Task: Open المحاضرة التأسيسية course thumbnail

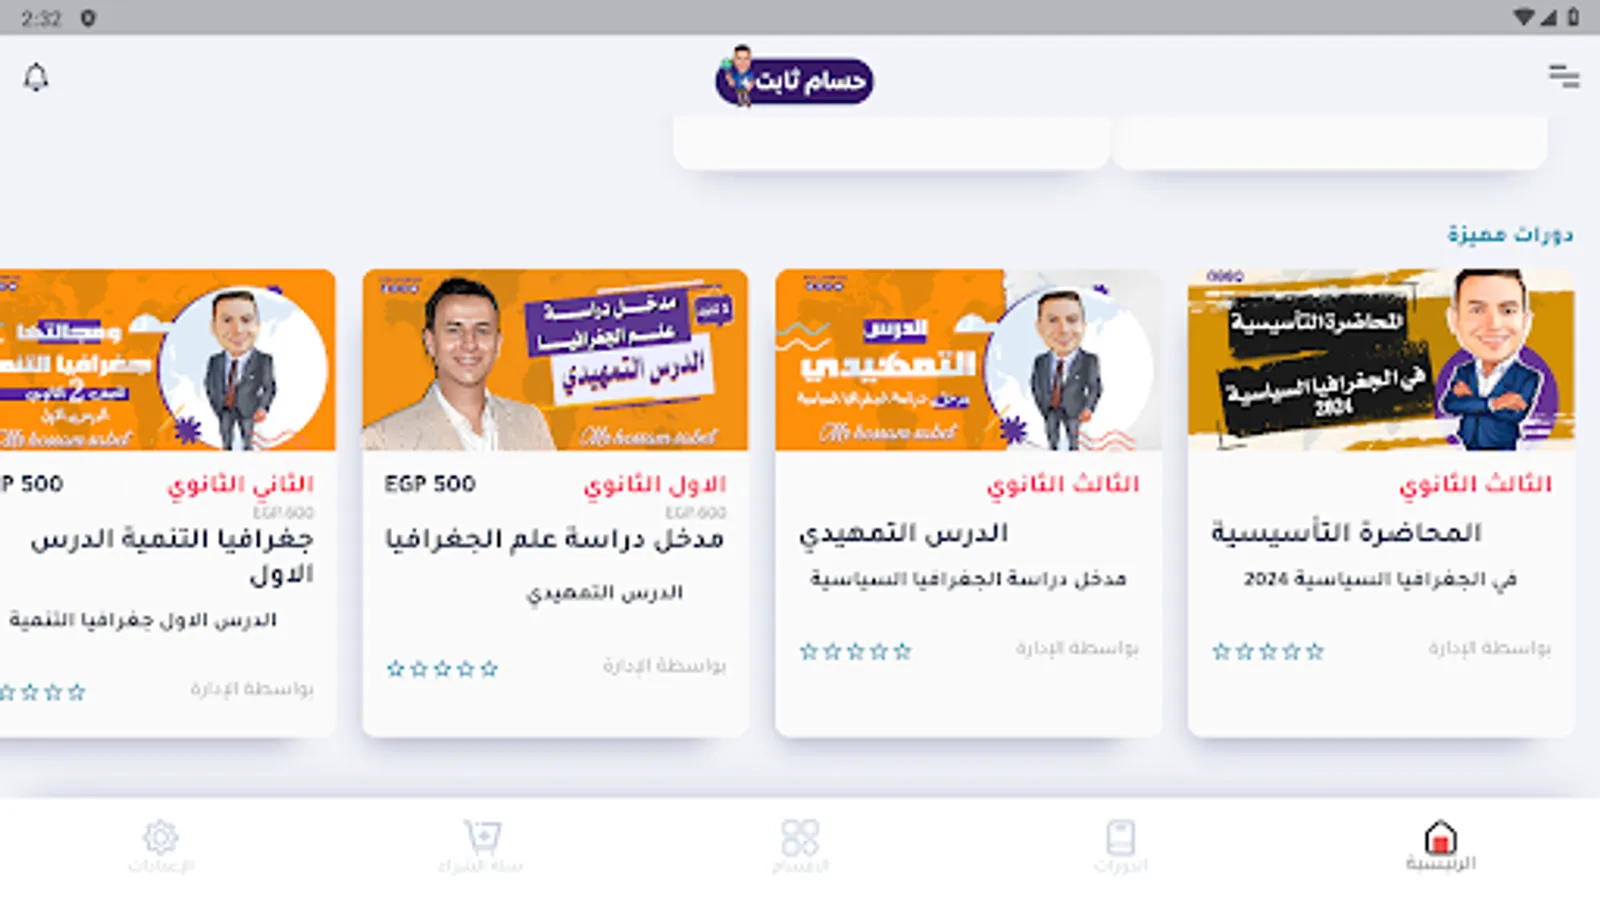Action: tap(1381, 359)
